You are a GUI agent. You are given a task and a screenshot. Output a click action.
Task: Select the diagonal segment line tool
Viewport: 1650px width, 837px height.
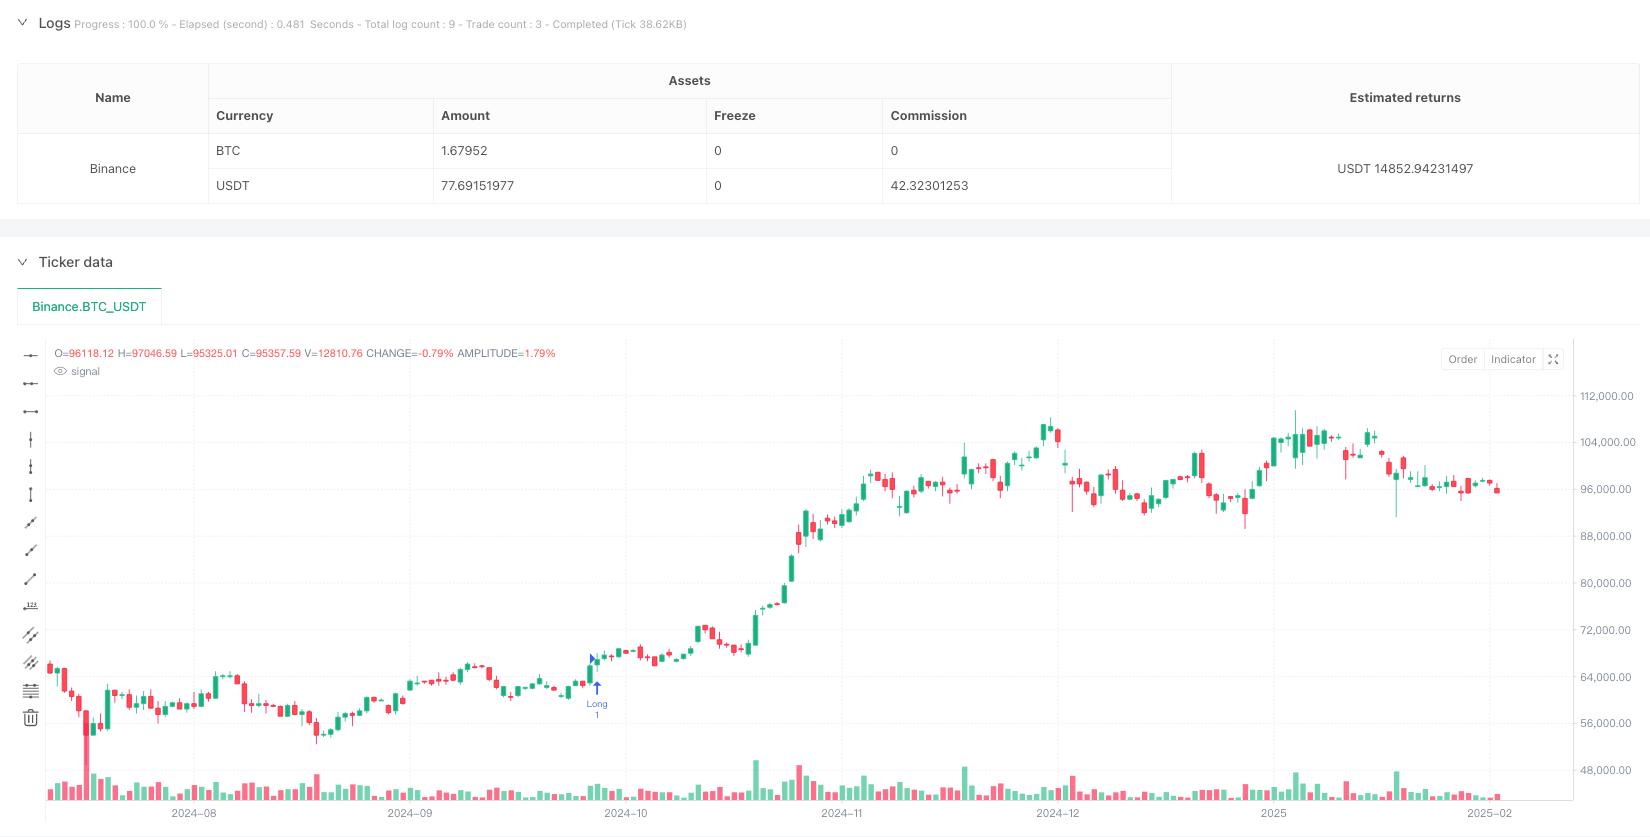[x=31, y=578]
